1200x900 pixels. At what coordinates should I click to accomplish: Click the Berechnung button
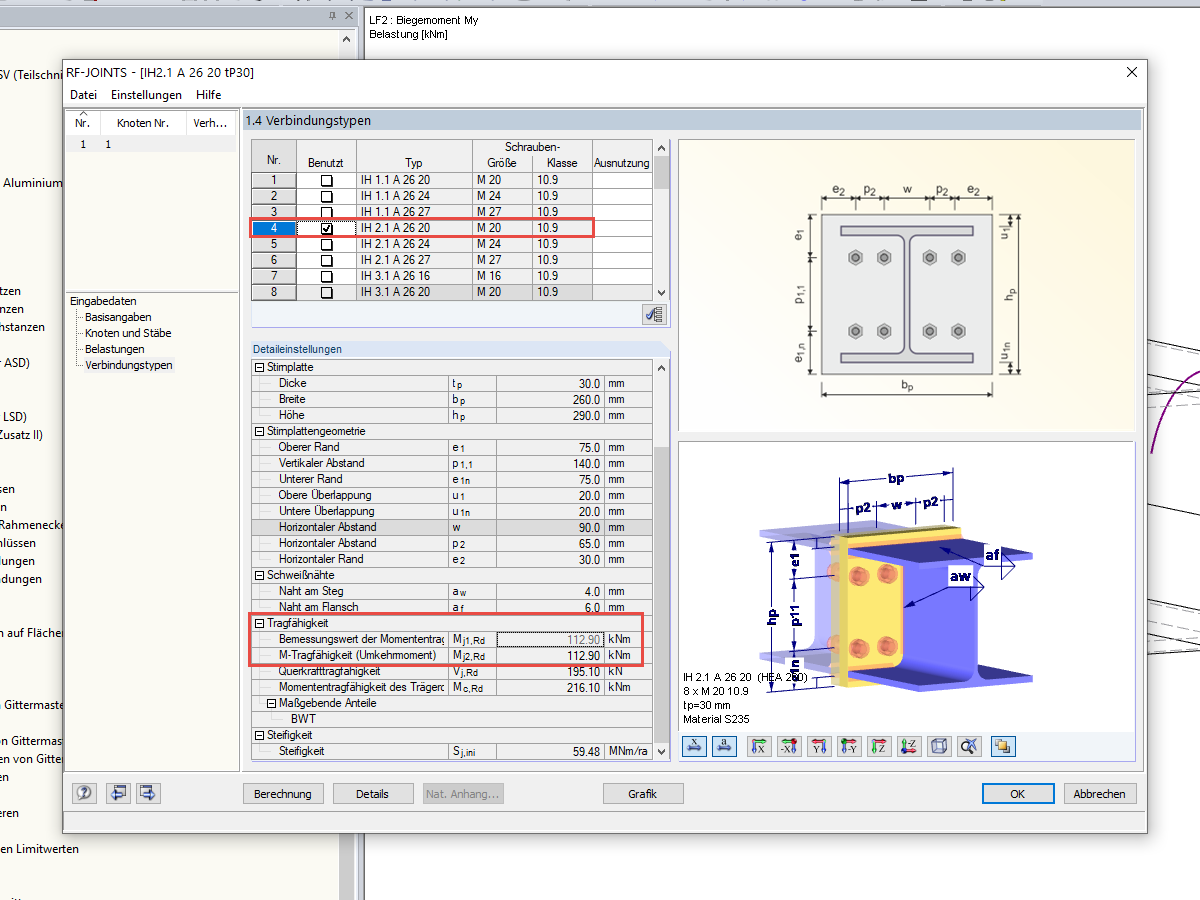(283, 793)
